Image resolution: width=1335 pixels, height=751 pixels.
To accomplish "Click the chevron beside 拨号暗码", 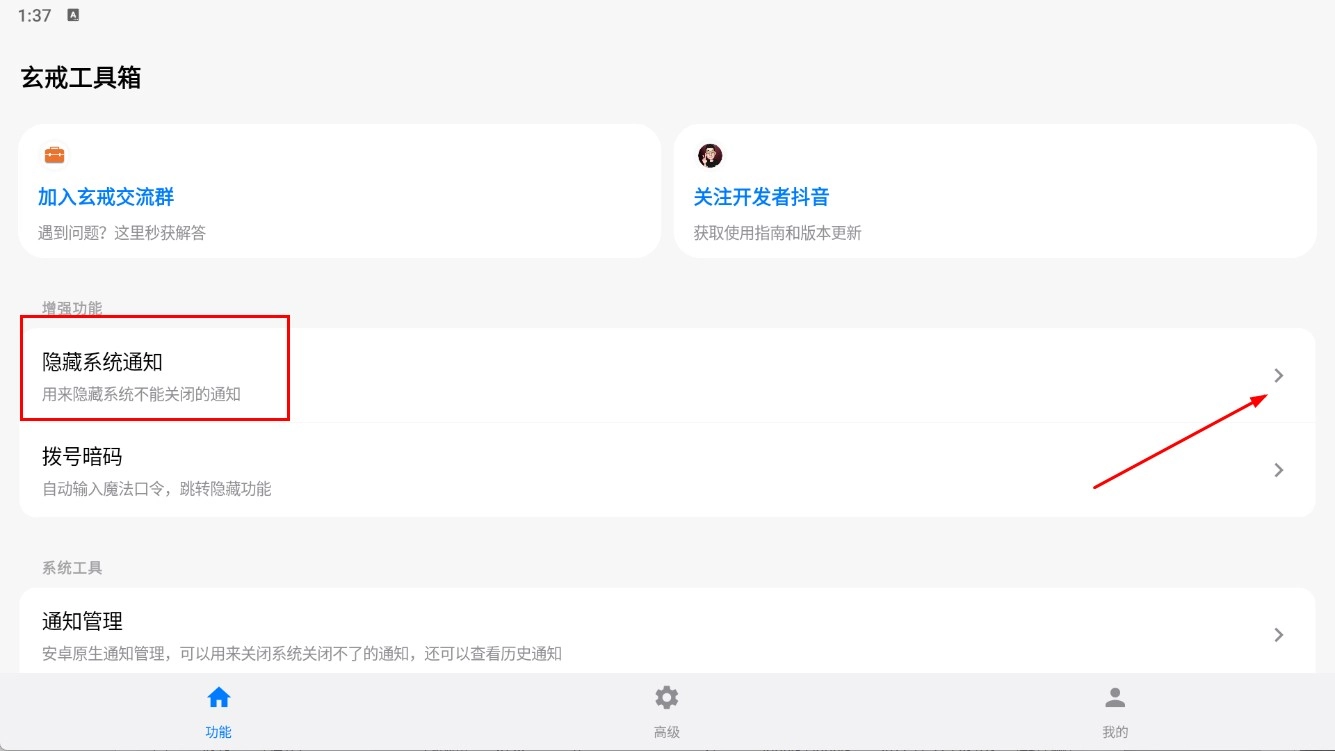I will pyautogui.click(x=1279, y=470).
